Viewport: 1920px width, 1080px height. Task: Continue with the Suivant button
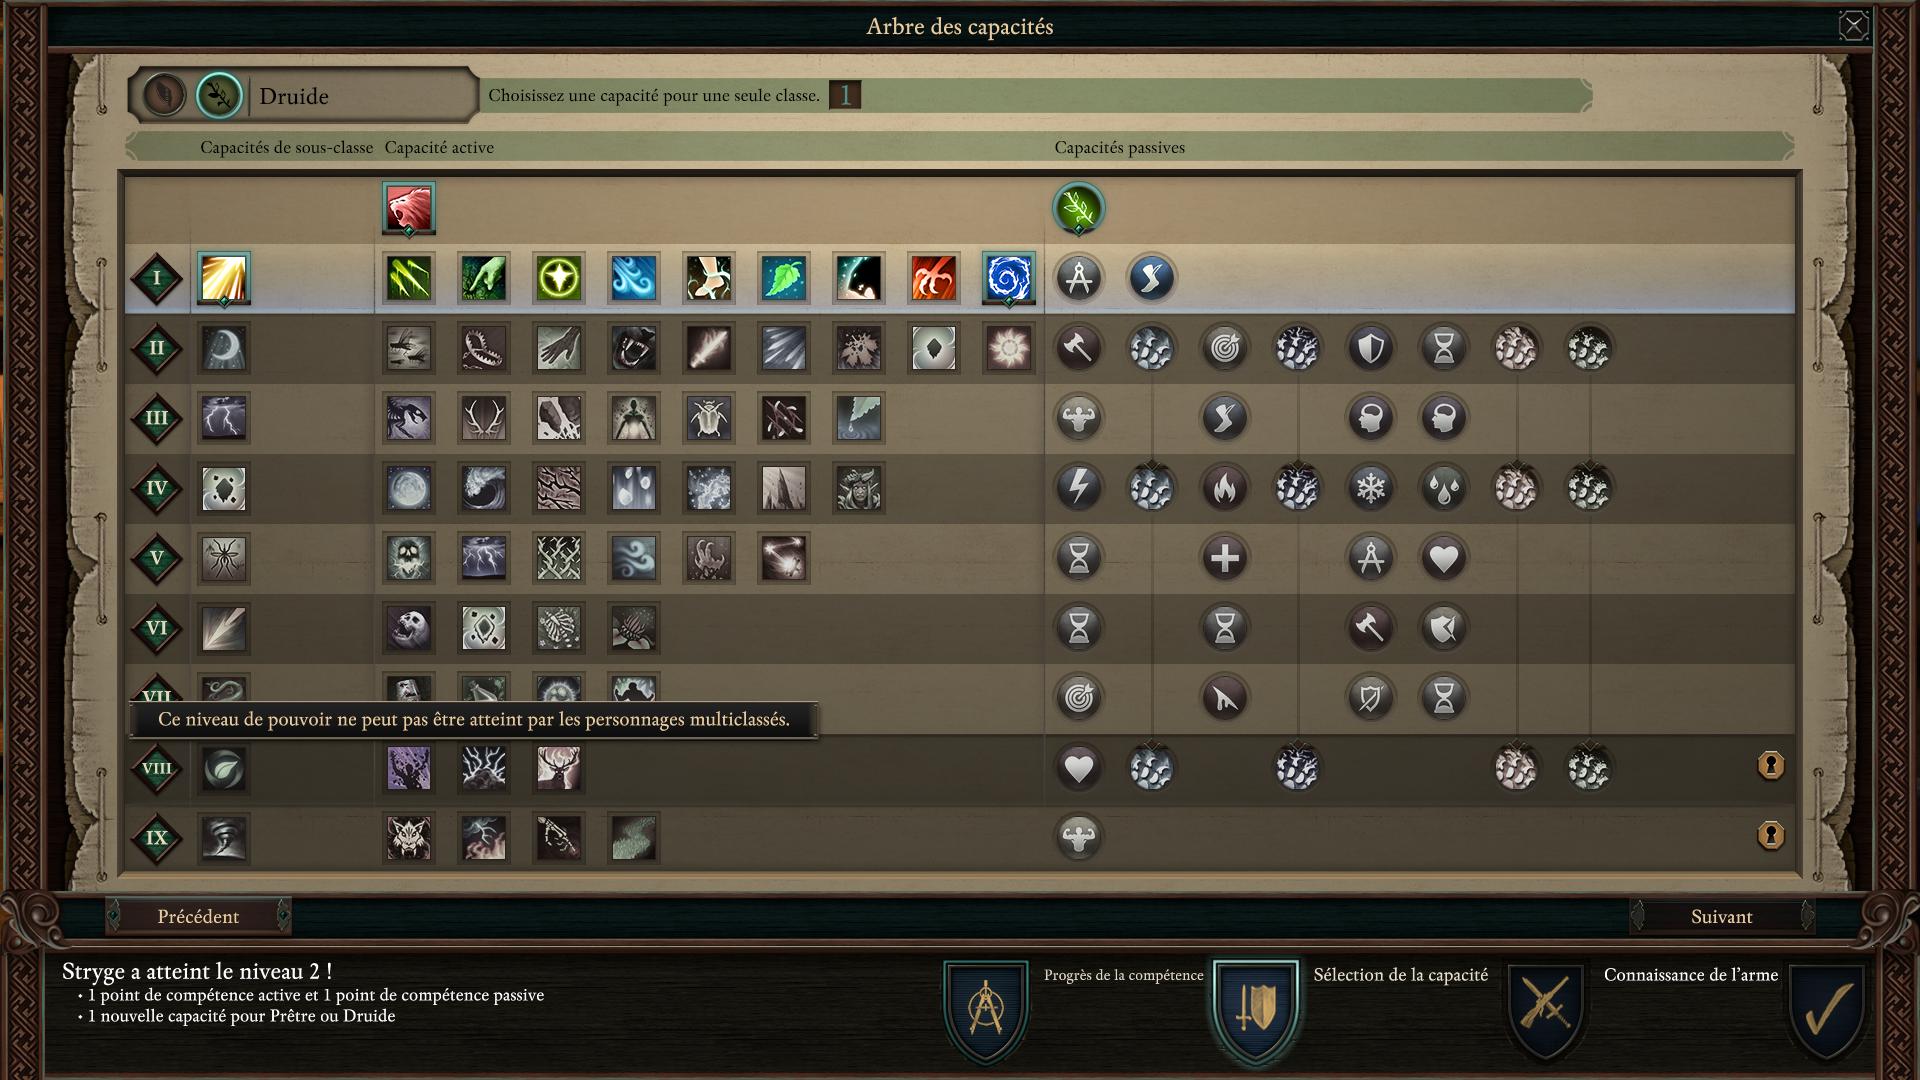1721,916
